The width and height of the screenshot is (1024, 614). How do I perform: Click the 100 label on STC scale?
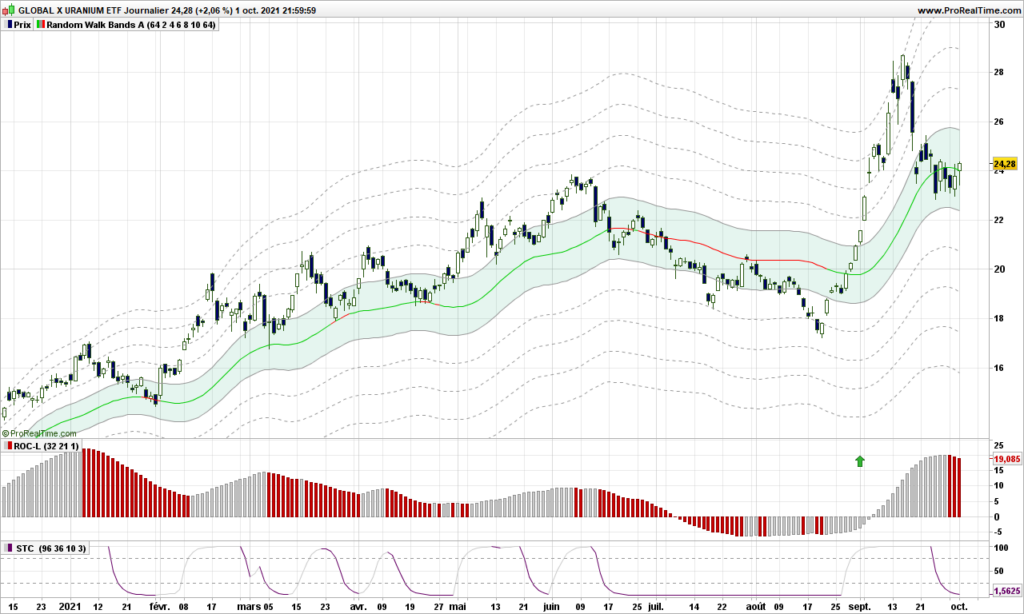[1000, 548]
